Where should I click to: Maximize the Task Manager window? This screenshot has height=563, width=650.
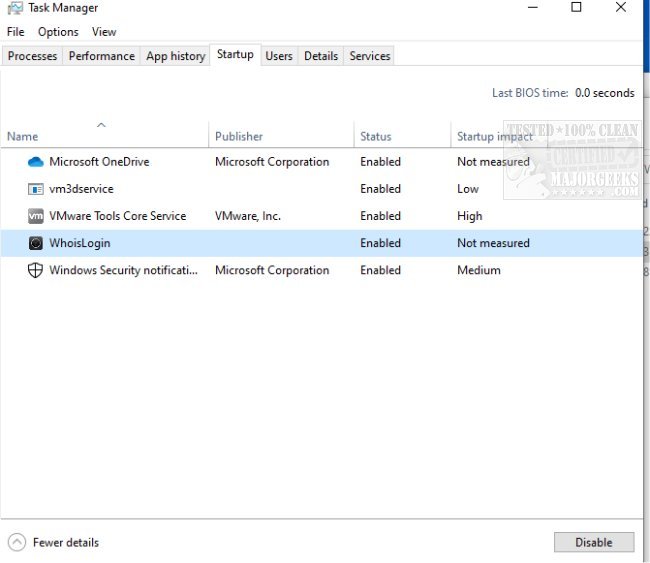[x=576, y=7]
